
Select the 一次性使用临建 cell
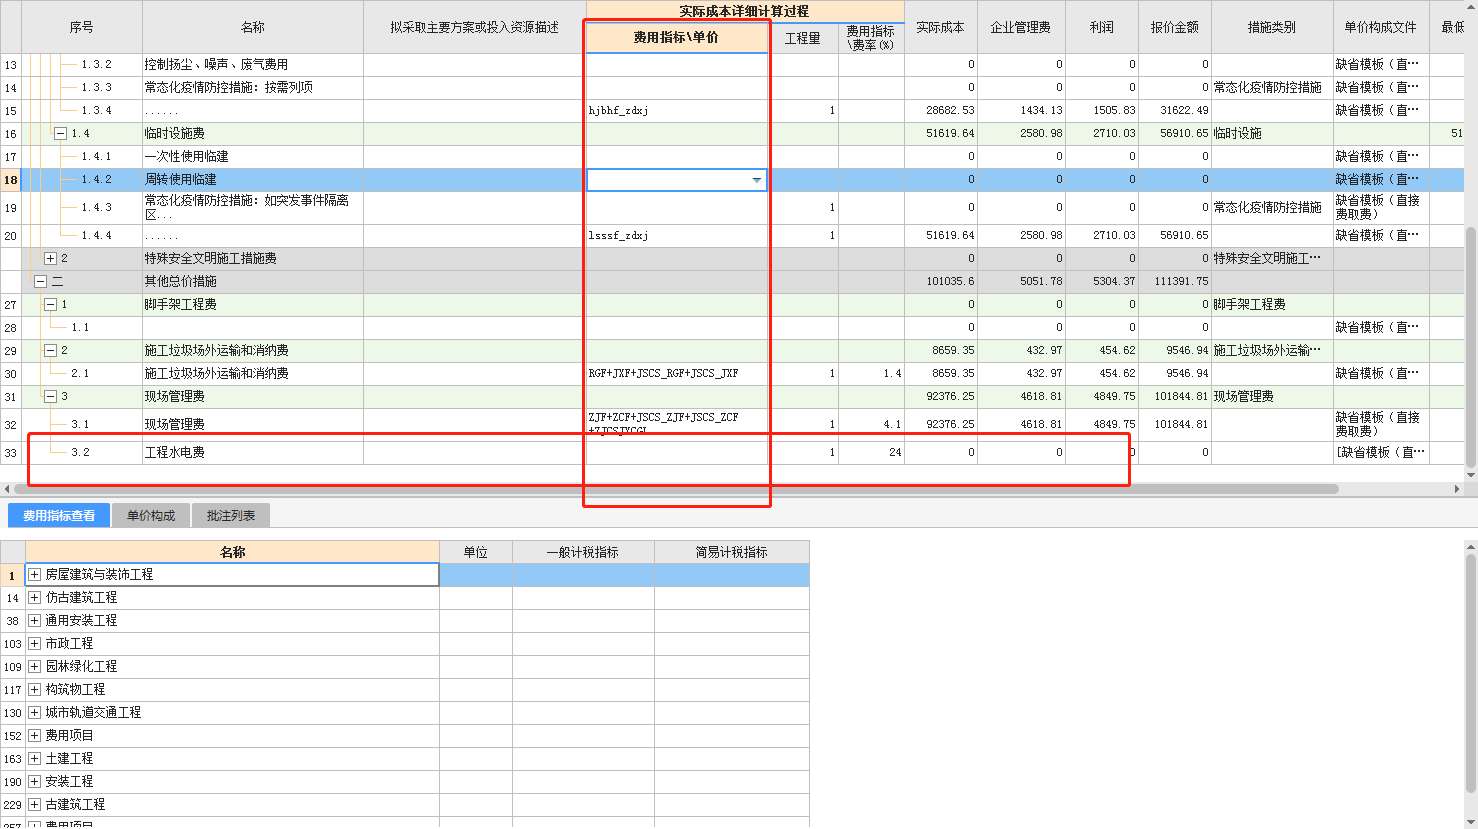coord(253,157)
